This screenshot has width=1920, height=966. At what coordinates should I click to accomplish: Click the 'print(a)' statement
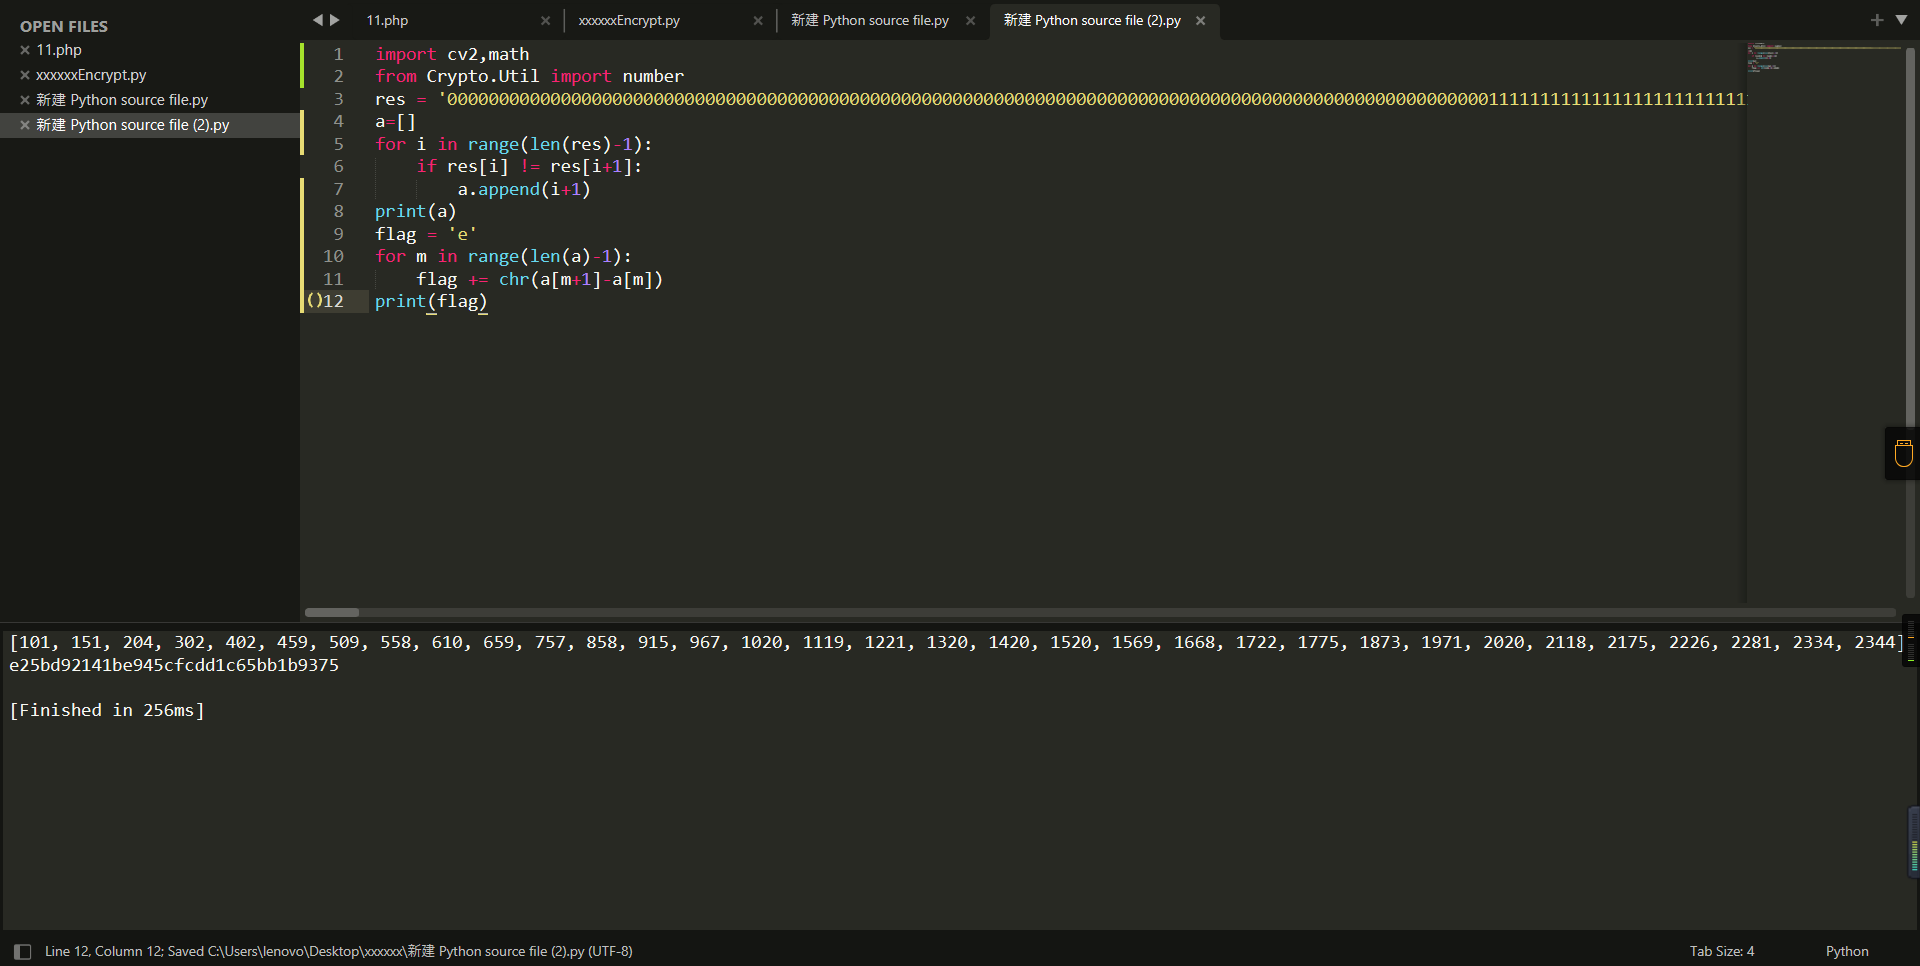(x=415, y=211)
